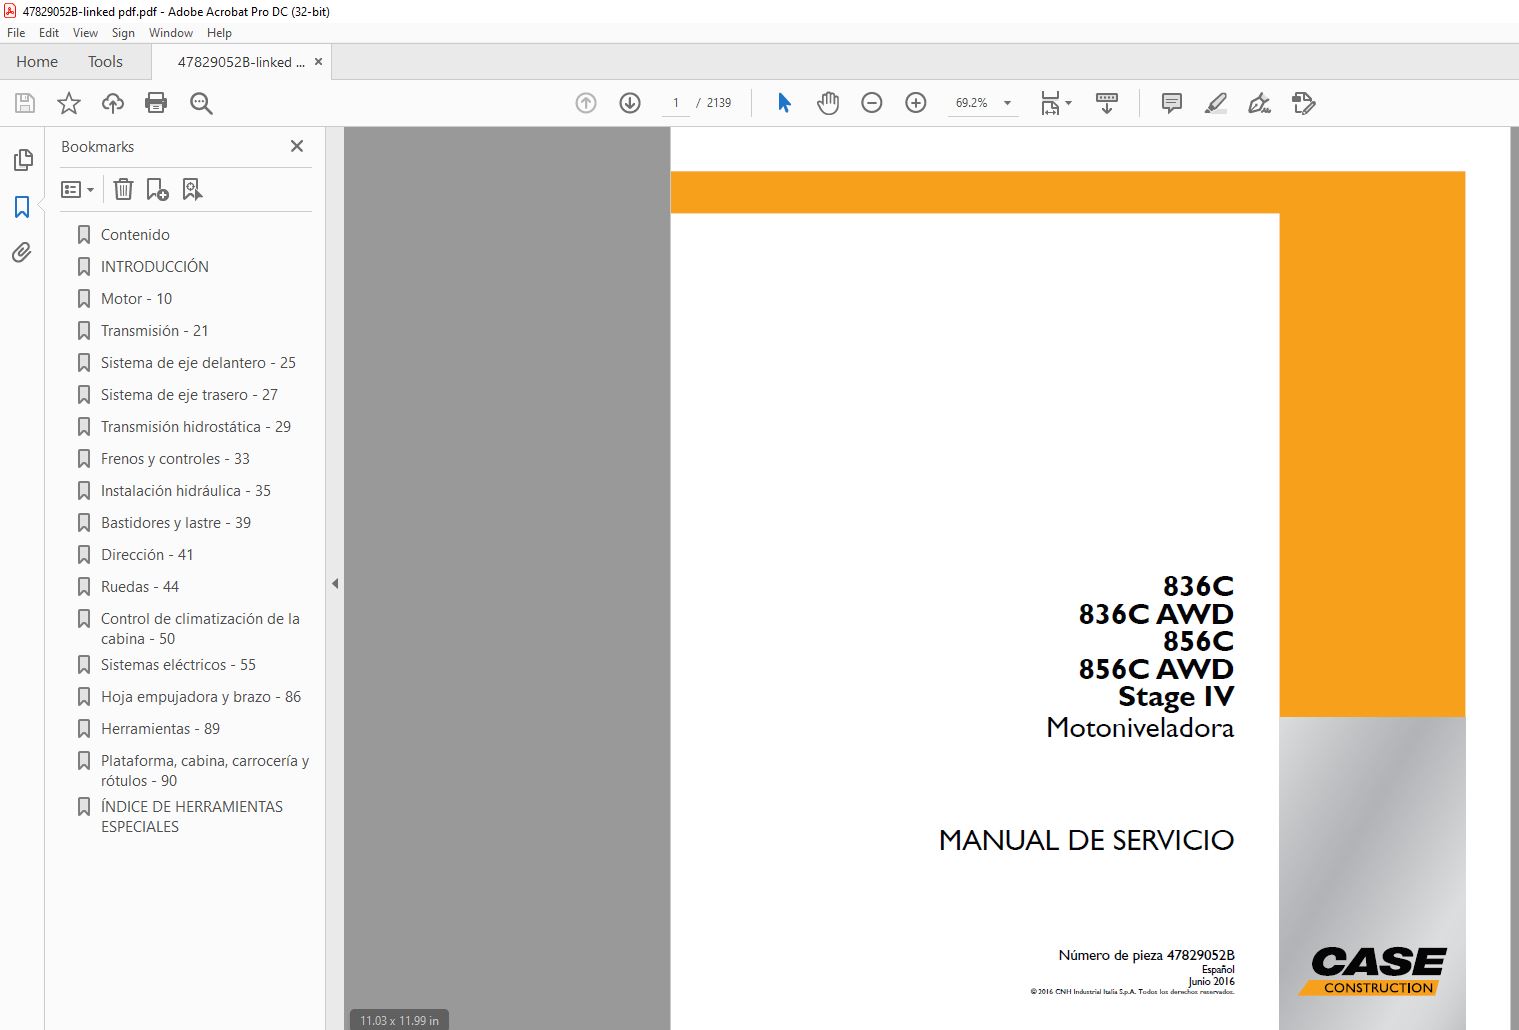
Task: Open Plataforma, cabina, carrocería y rótulos bookmark
Action: point(205,771)
